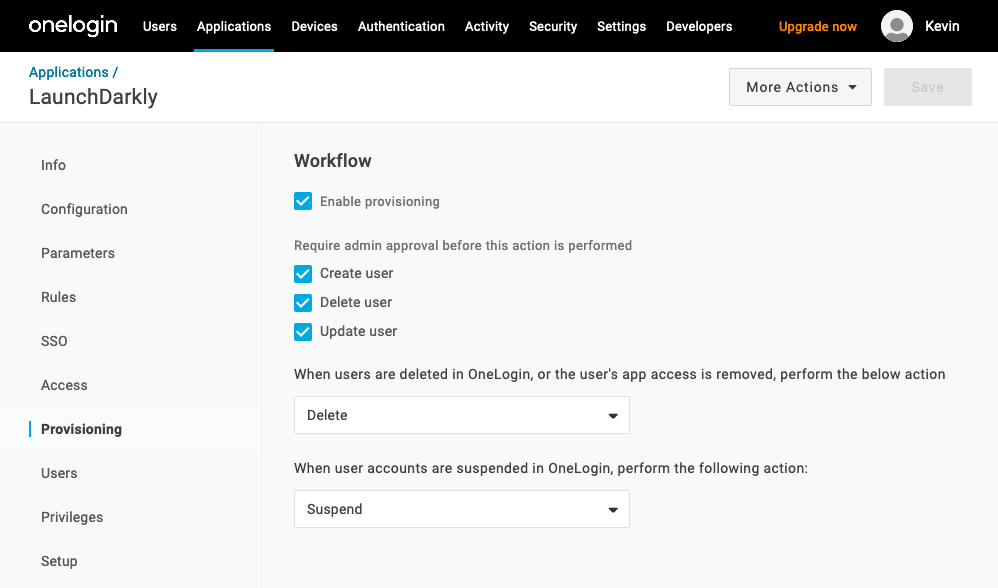
Task: Click the onelogin logo
Action: pos(72,26)
